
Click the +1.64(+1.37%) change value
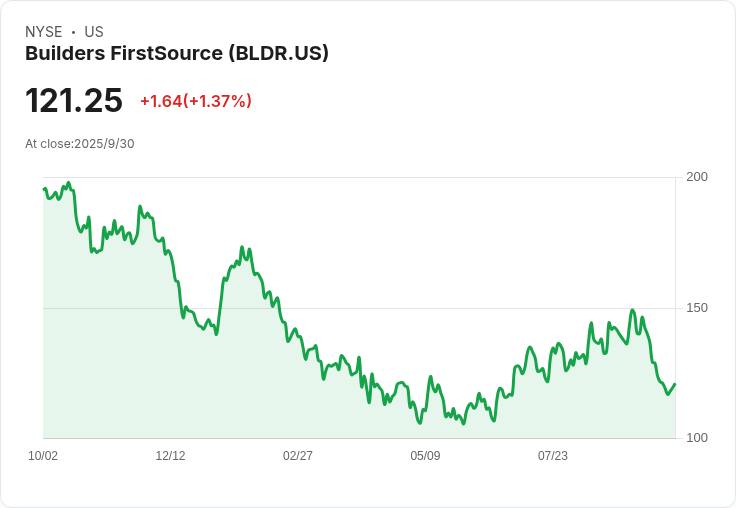196,101
